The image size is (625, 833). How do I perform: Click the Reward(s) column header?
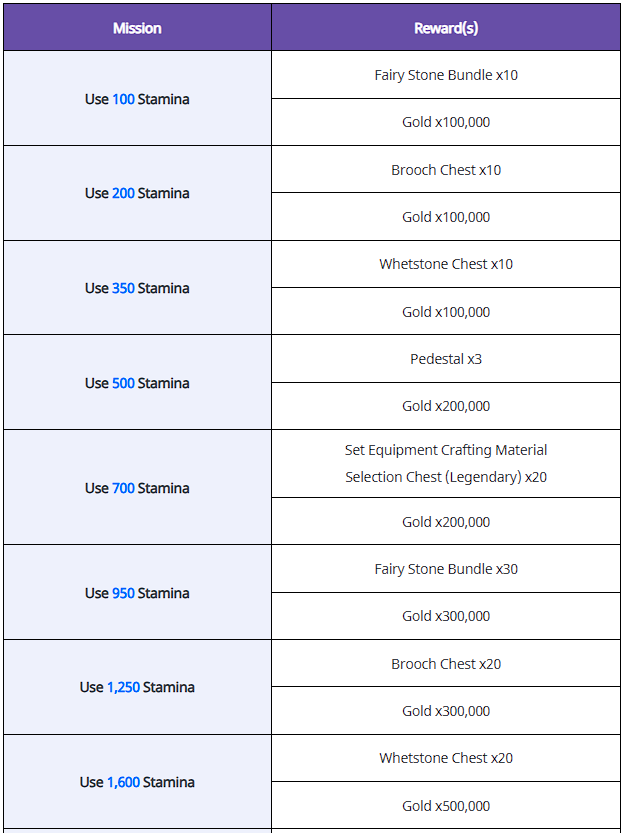point(446,28)
